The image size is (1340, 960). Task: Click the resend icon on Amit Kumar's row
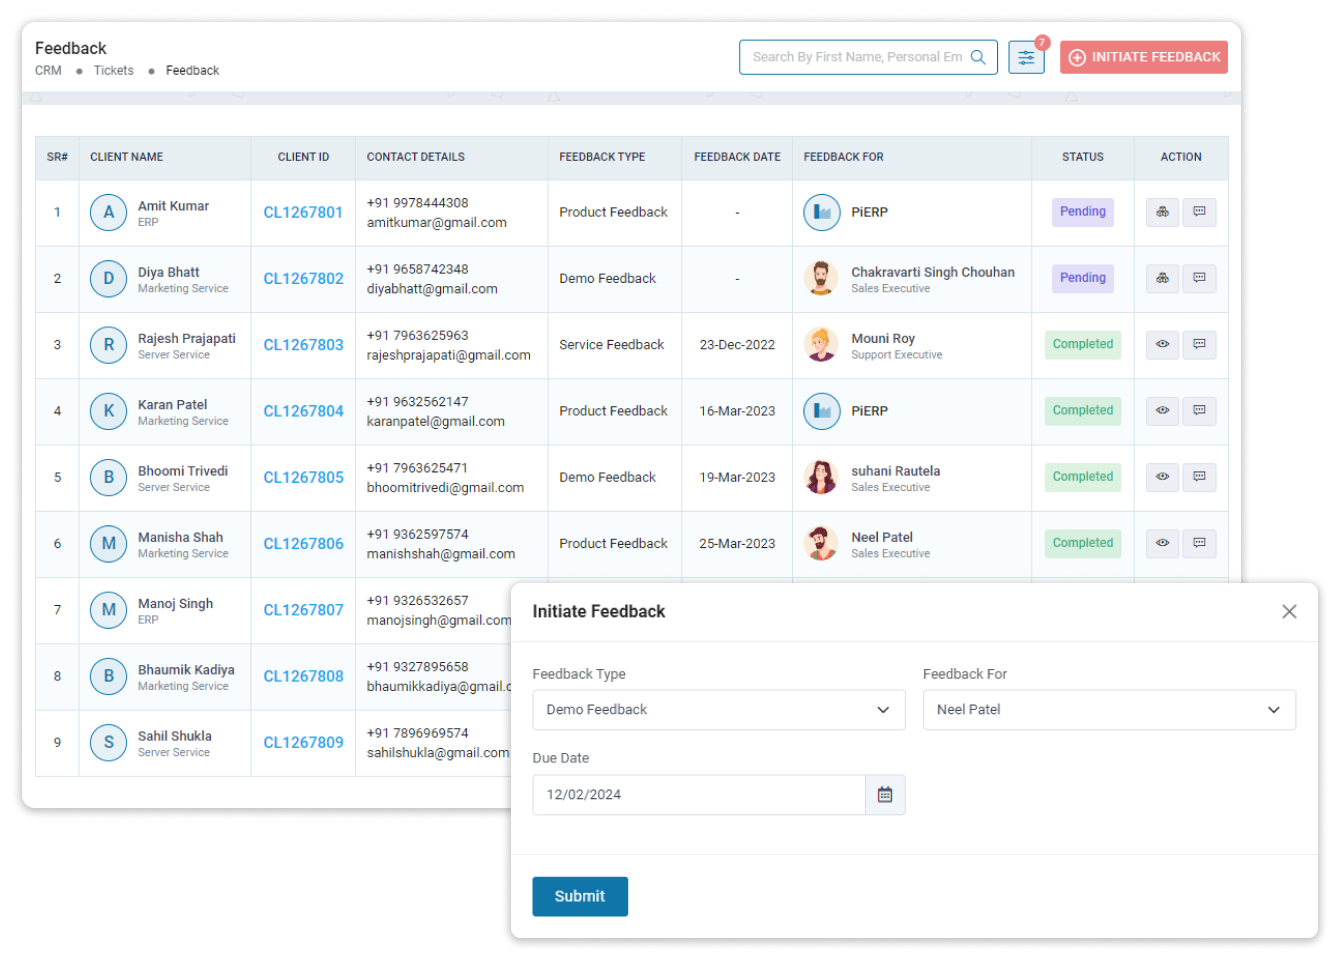[x=1162, y=211]
